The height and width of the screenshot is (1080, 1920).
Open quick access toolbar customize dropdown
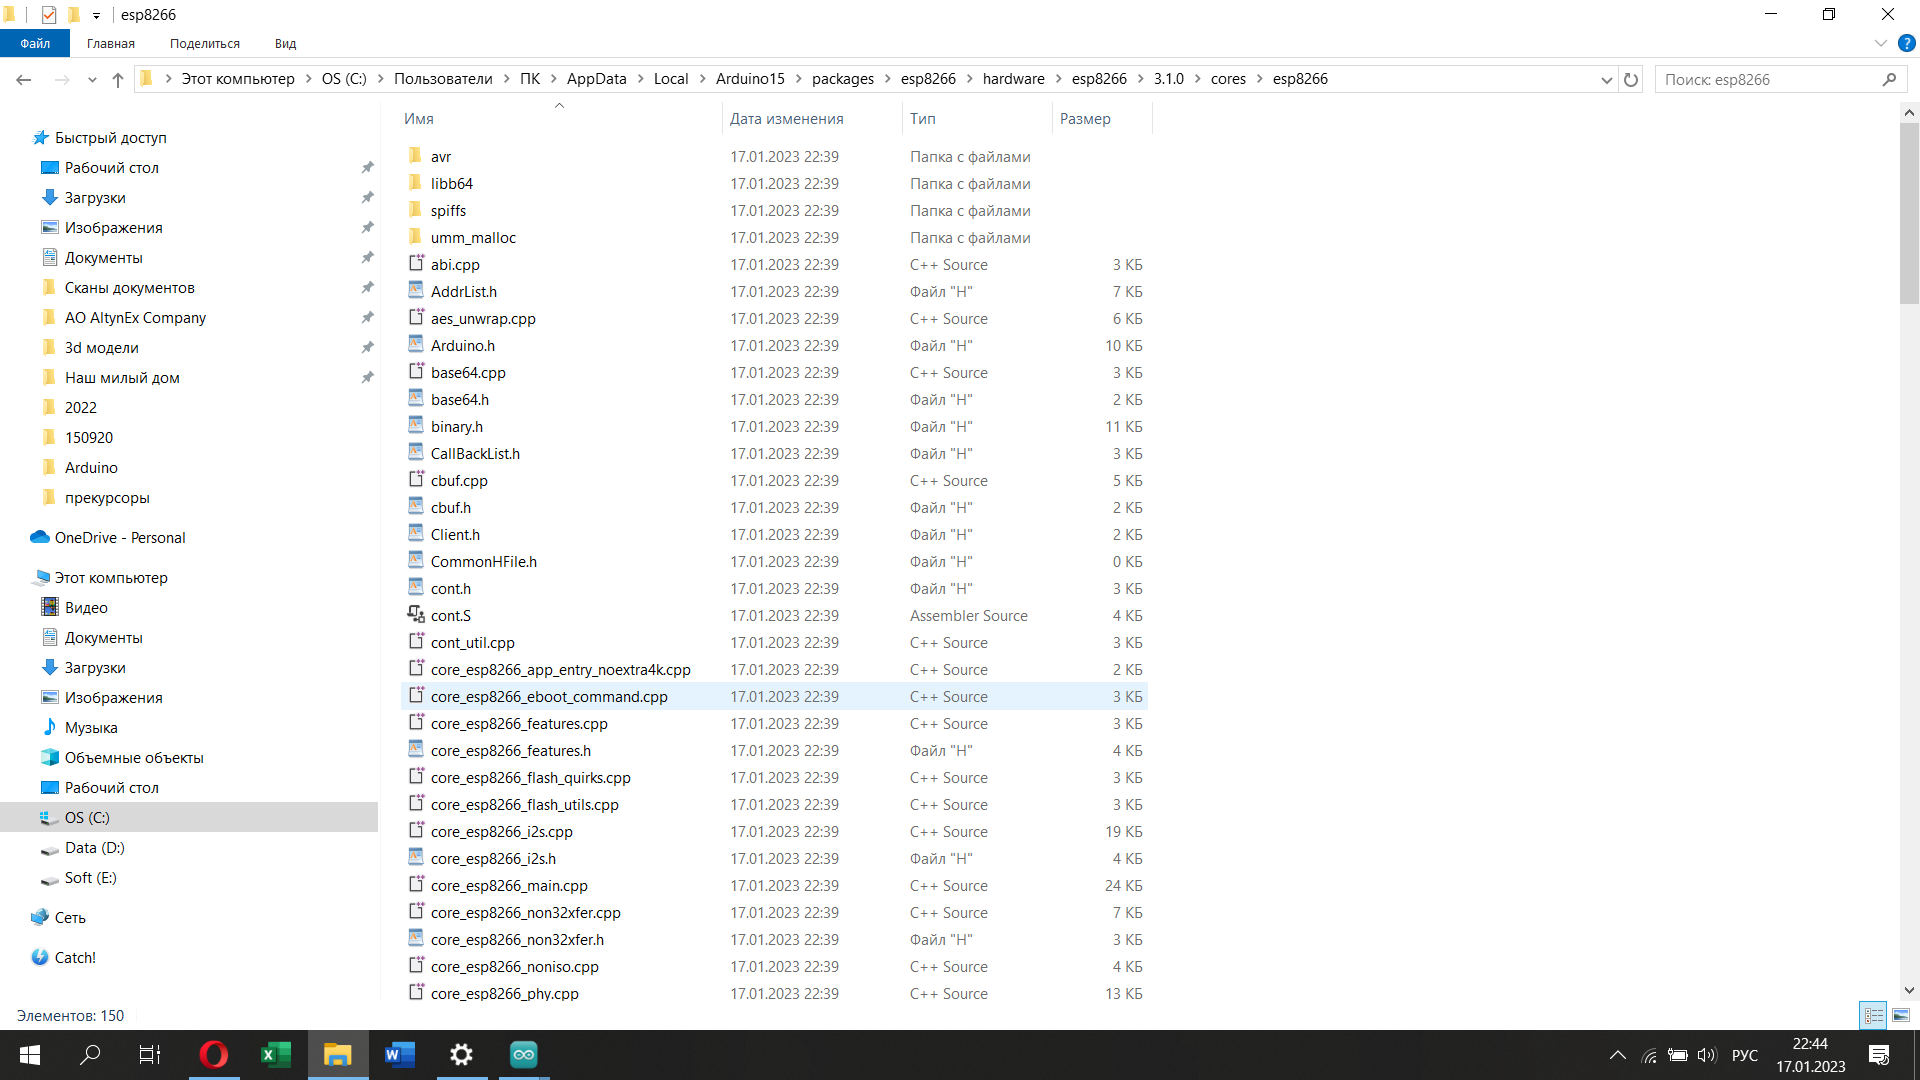click(96, 15)
